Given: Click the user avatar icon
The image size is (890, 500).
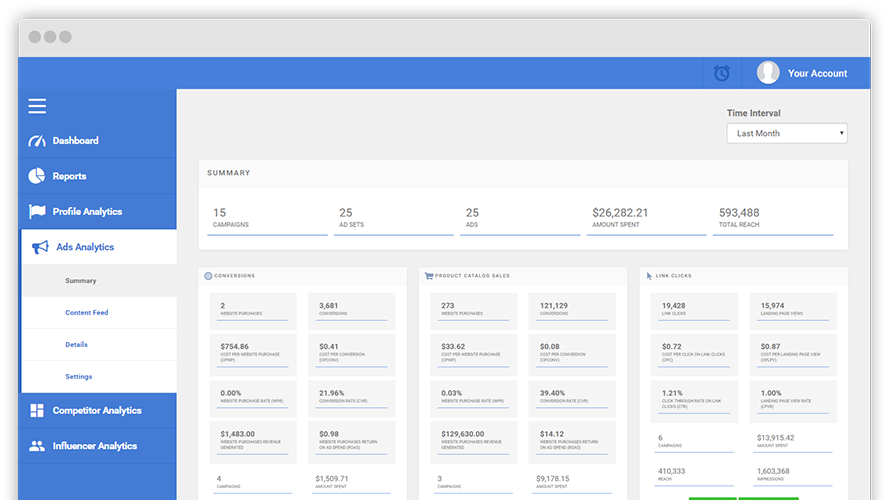Looking at the screenshot, I should pyautogui.click(x=768, y=73).
